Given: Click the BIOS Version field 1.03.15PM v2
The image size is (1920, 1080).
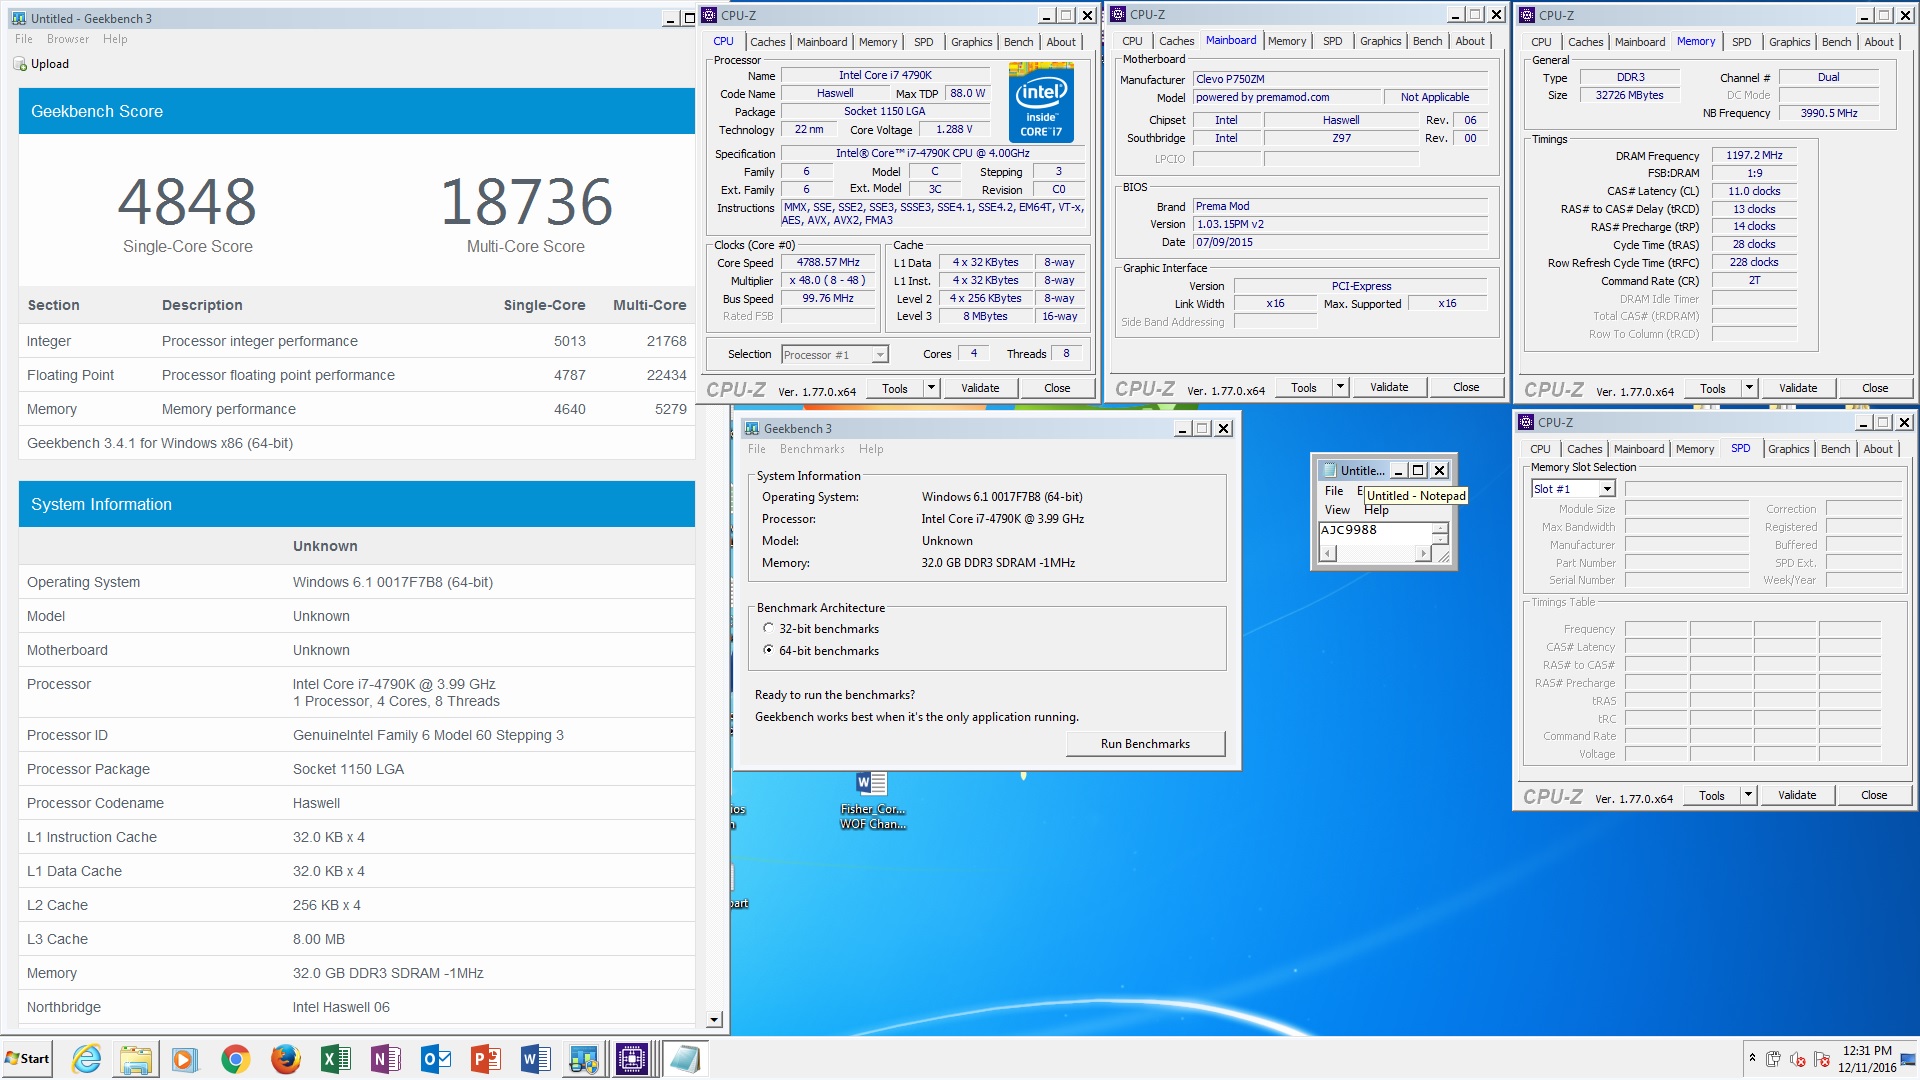Looking at the screenshot, I should pos(1340,224).
